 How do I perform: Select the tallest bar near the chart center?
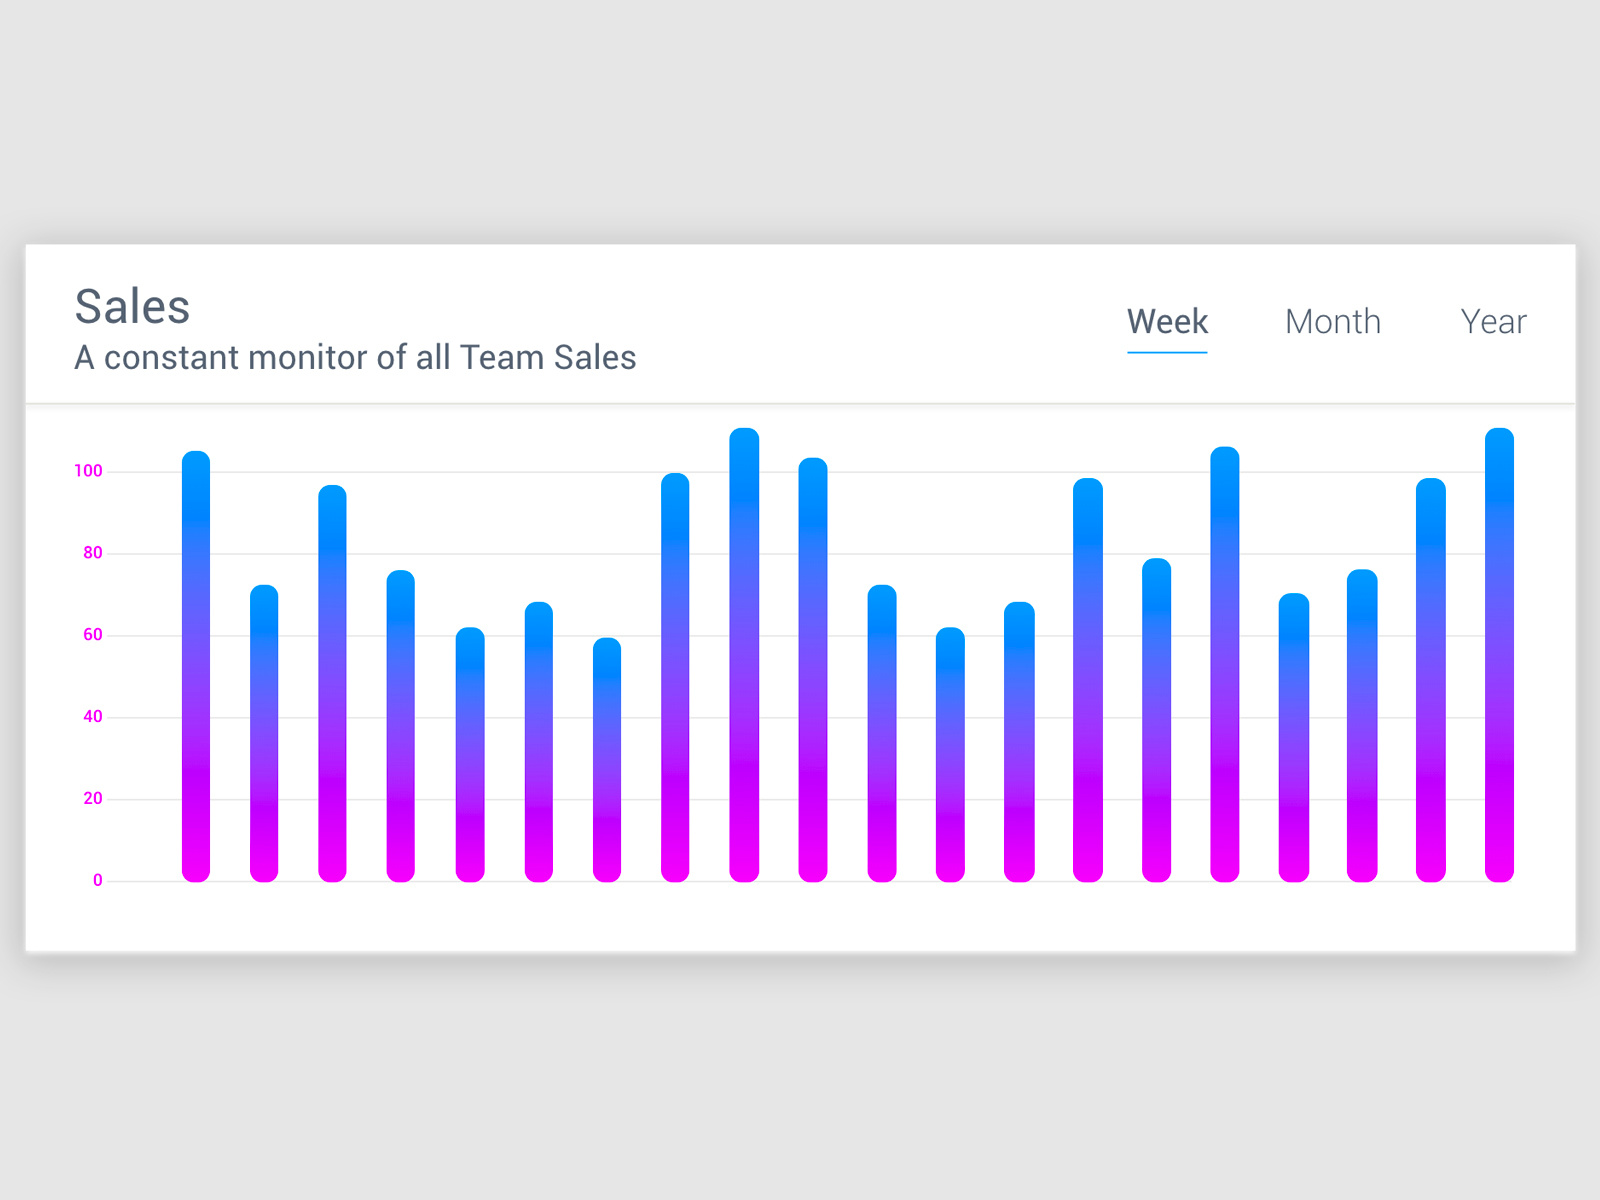pos(745,650)
